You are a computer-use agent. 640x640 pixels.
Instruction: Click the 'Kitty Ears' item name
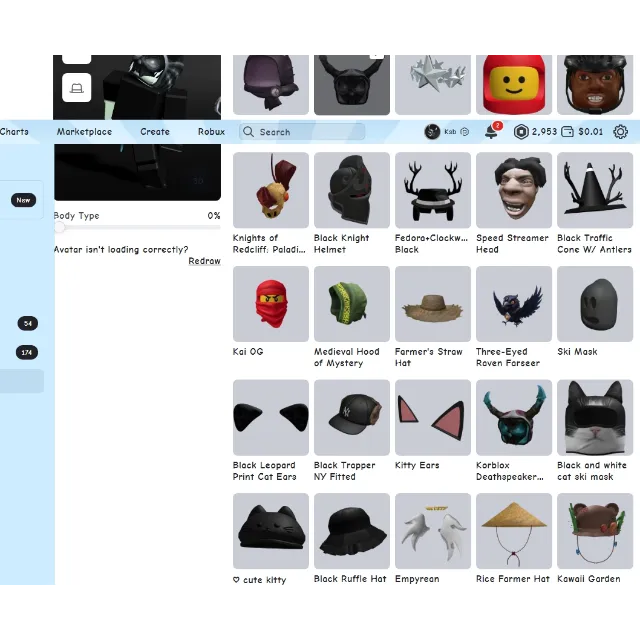417,465
